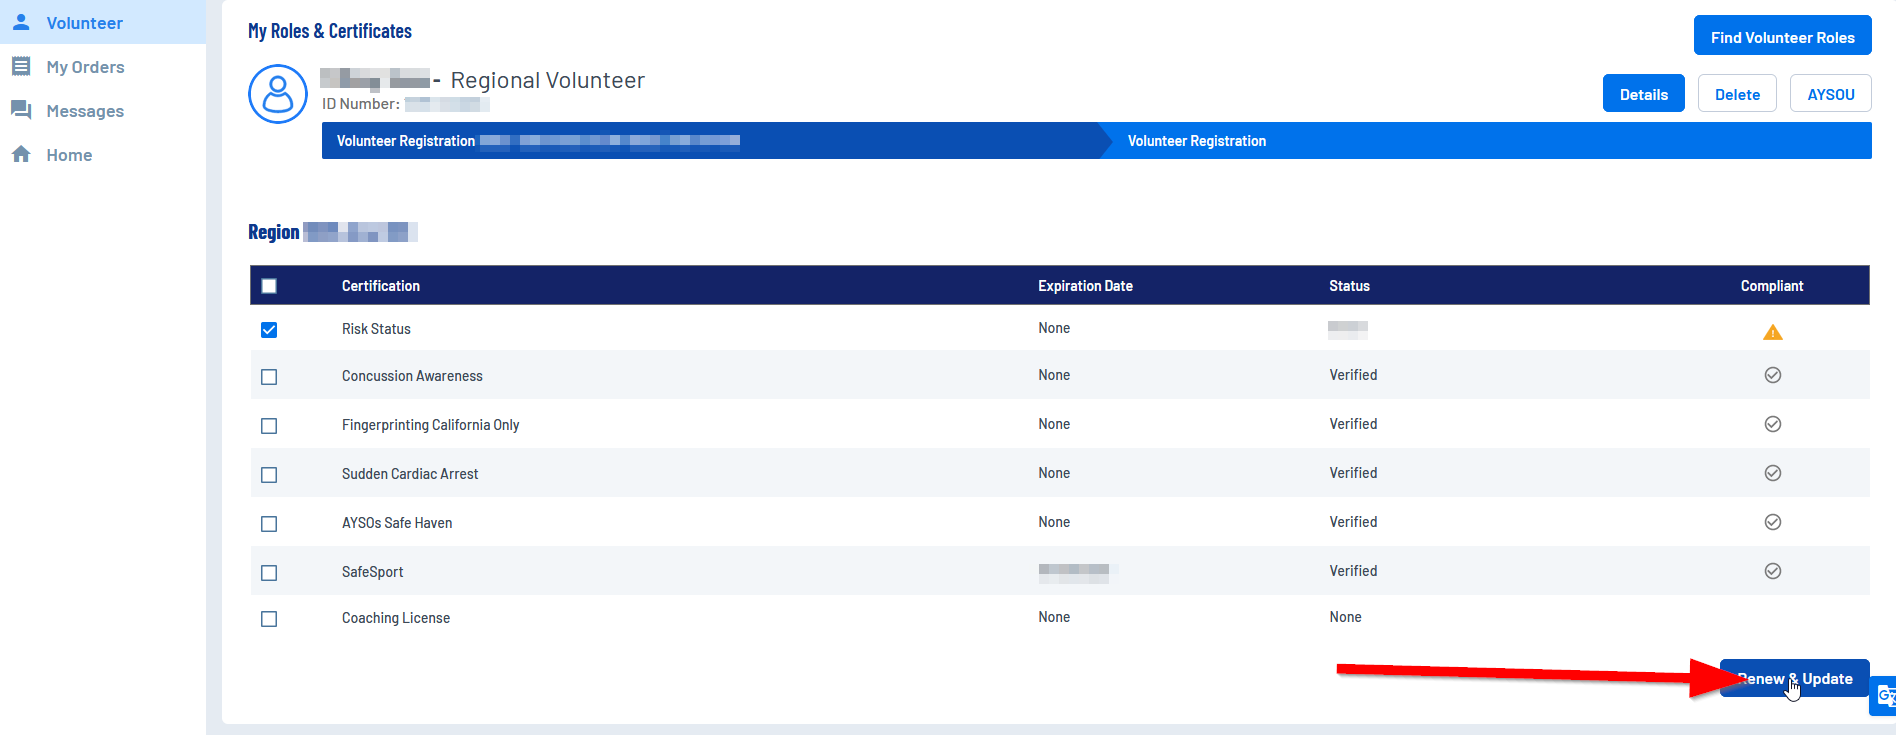Uncheck the Risk Status checkbox
This screenshot has height=735, width=1896.
269,330
